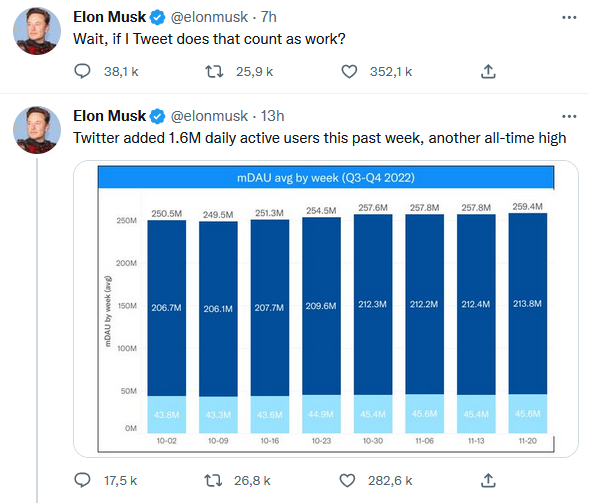Click the 'Wait, if I Tweet' tweet text
The width and height of the screenshot is (589, 503).
(x=209, y=39)
